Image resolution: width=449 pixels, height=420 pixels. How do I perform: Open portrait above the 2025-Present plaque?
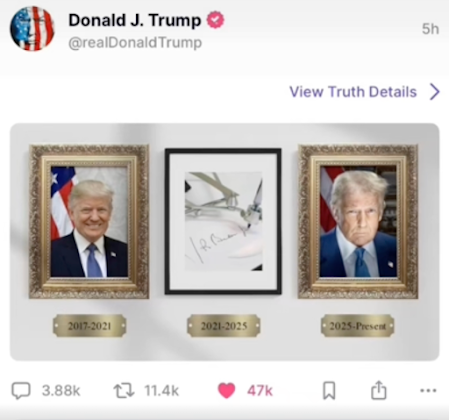pos(358,221)
